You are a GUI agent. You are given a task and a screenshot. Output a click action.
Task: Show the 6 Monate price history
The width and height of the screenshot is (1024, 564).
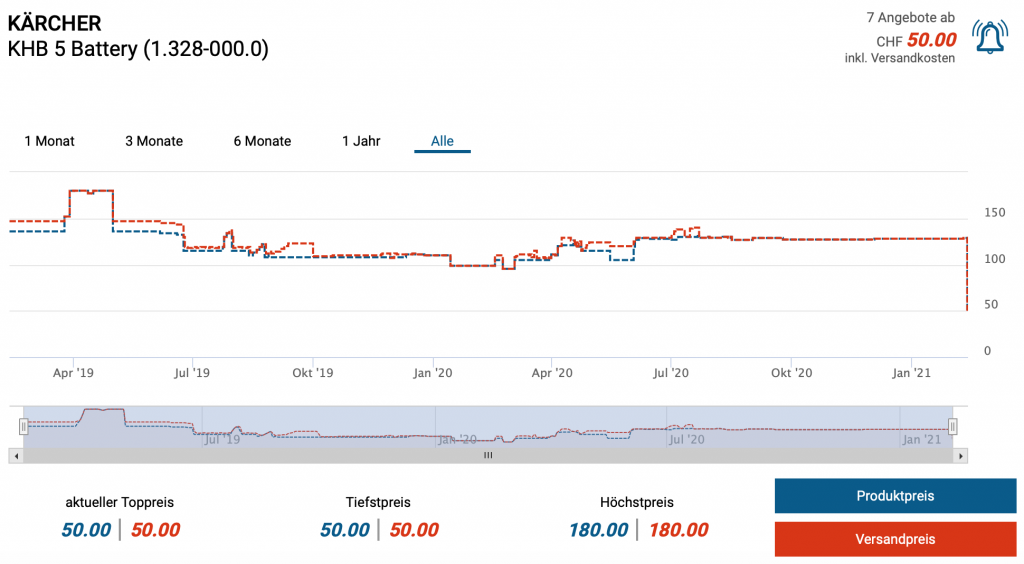262,141
